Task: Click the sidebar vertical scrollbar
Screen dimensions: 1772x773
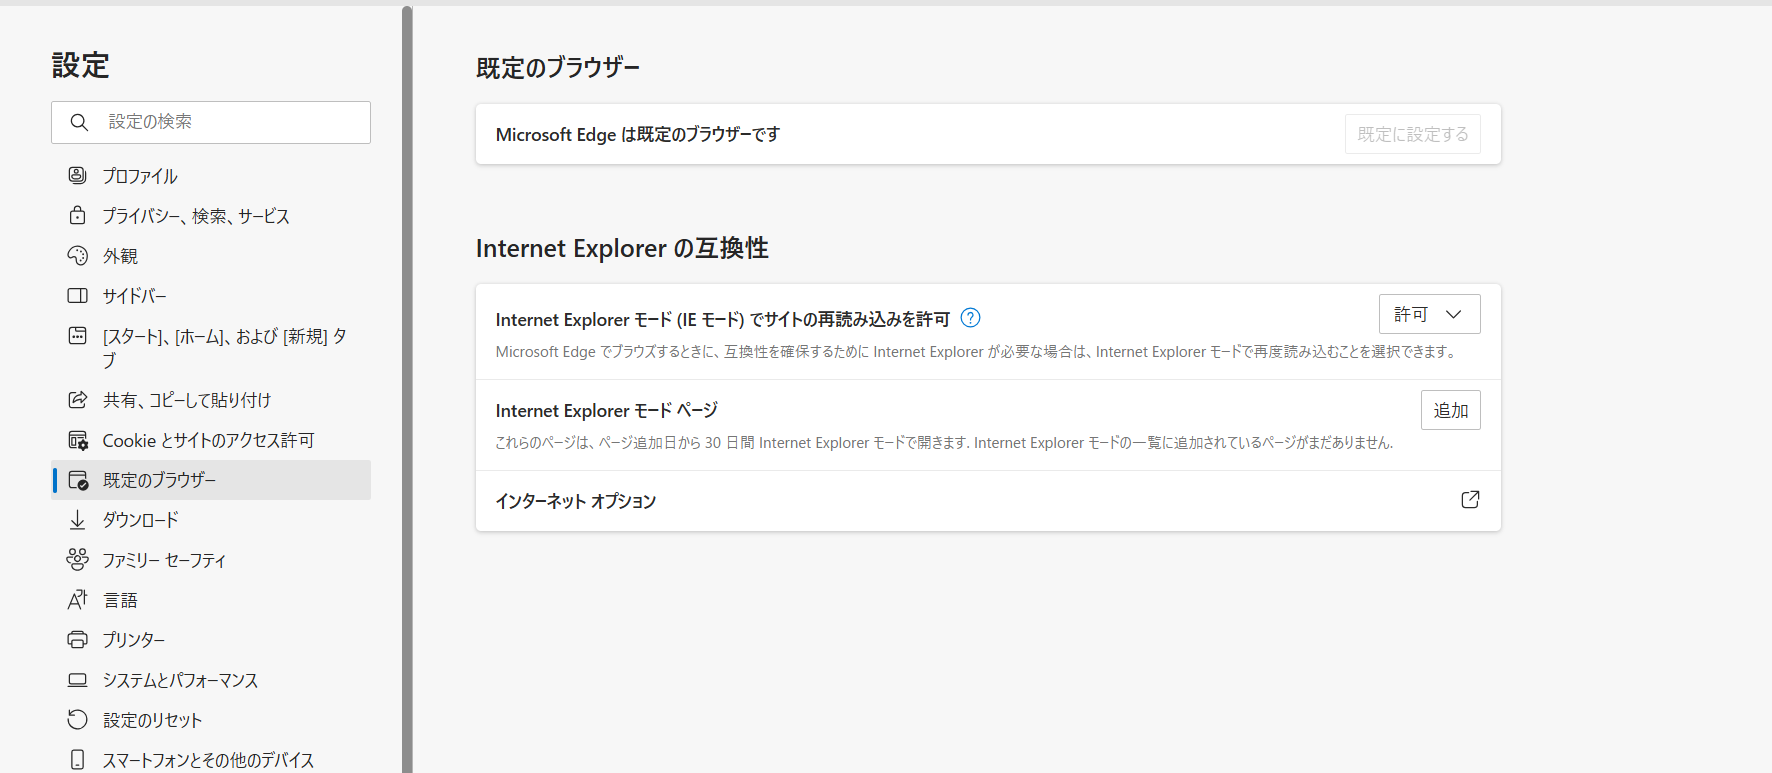Action: pyautogui.click(x=407, y=390)
